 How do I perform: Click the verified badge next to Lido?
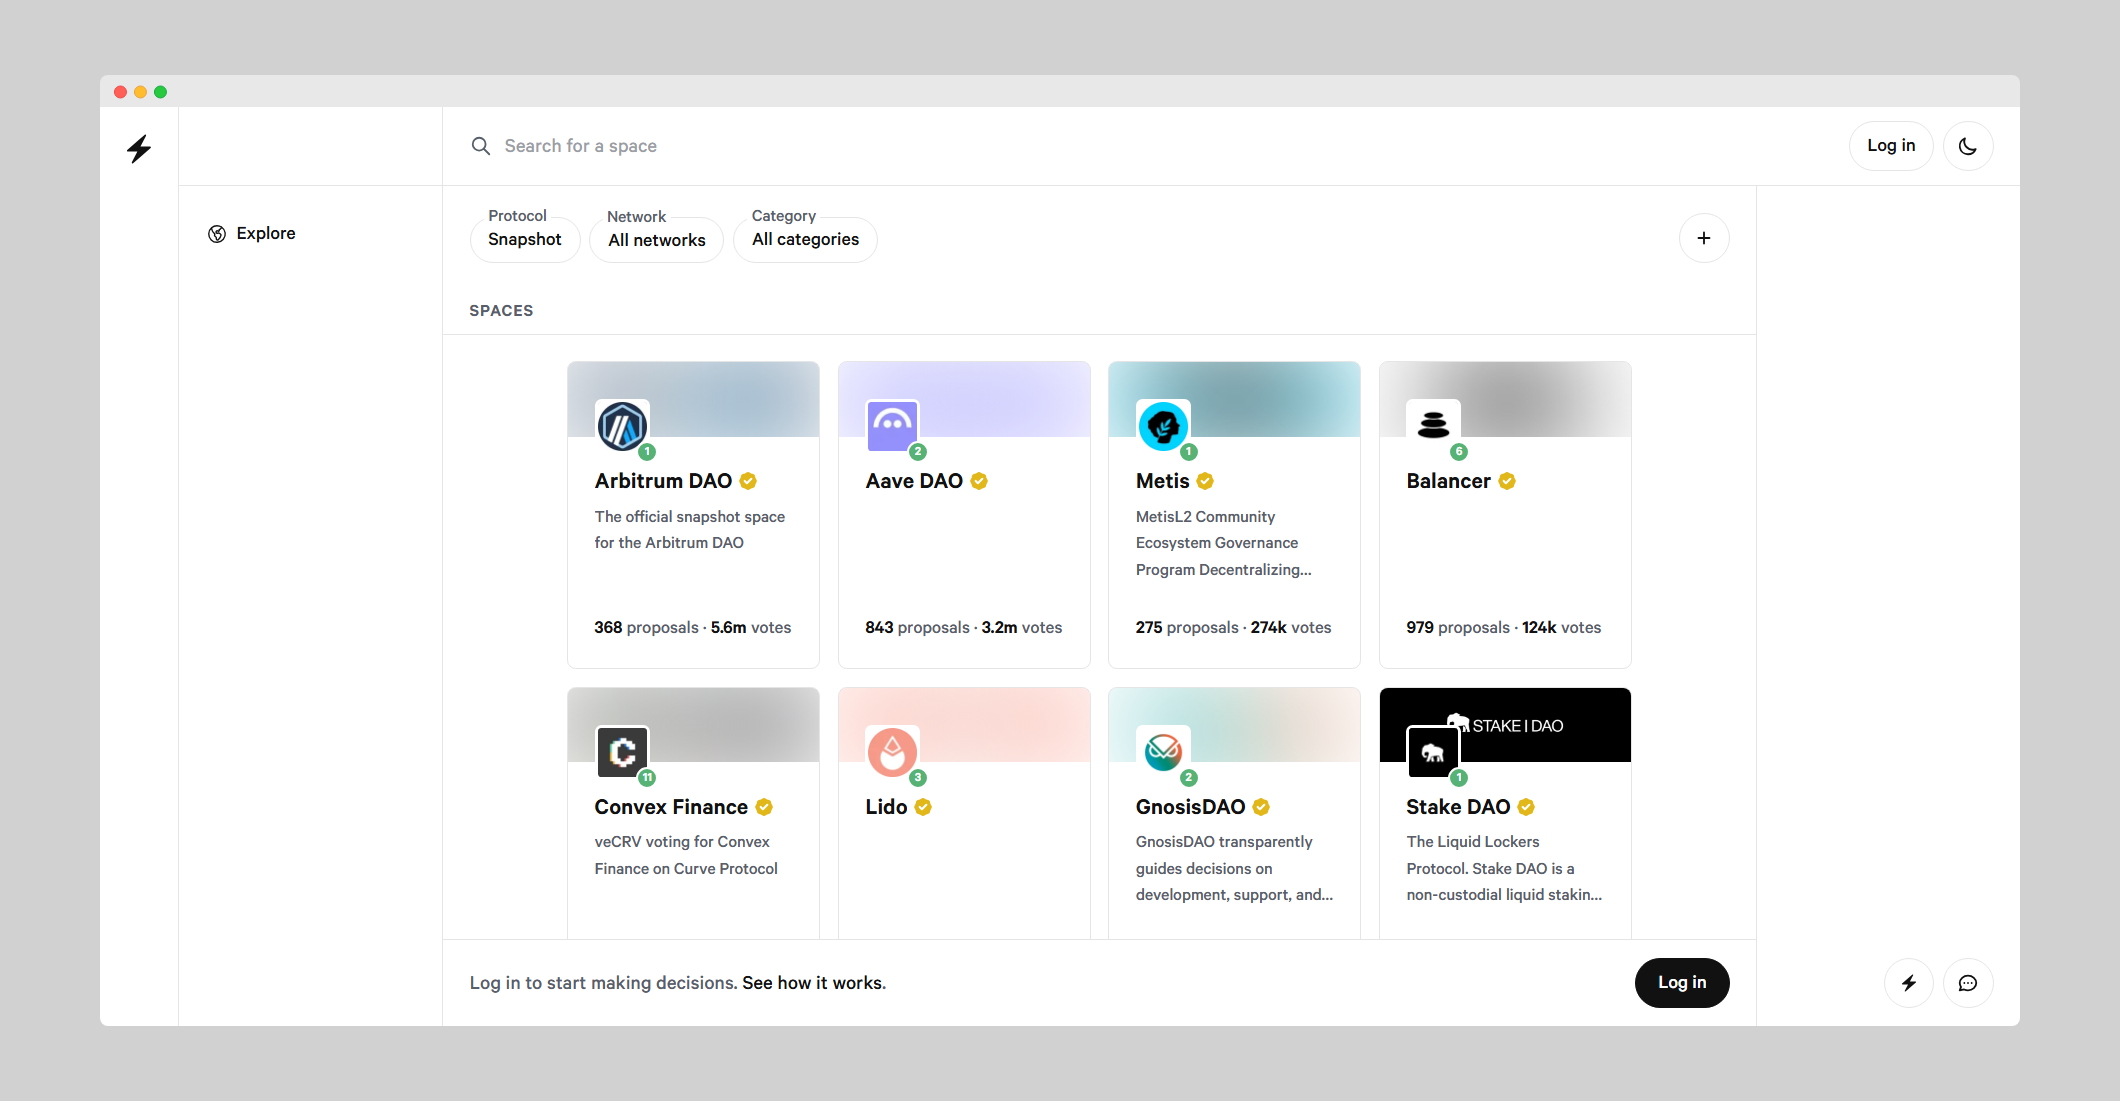[923, 807]
